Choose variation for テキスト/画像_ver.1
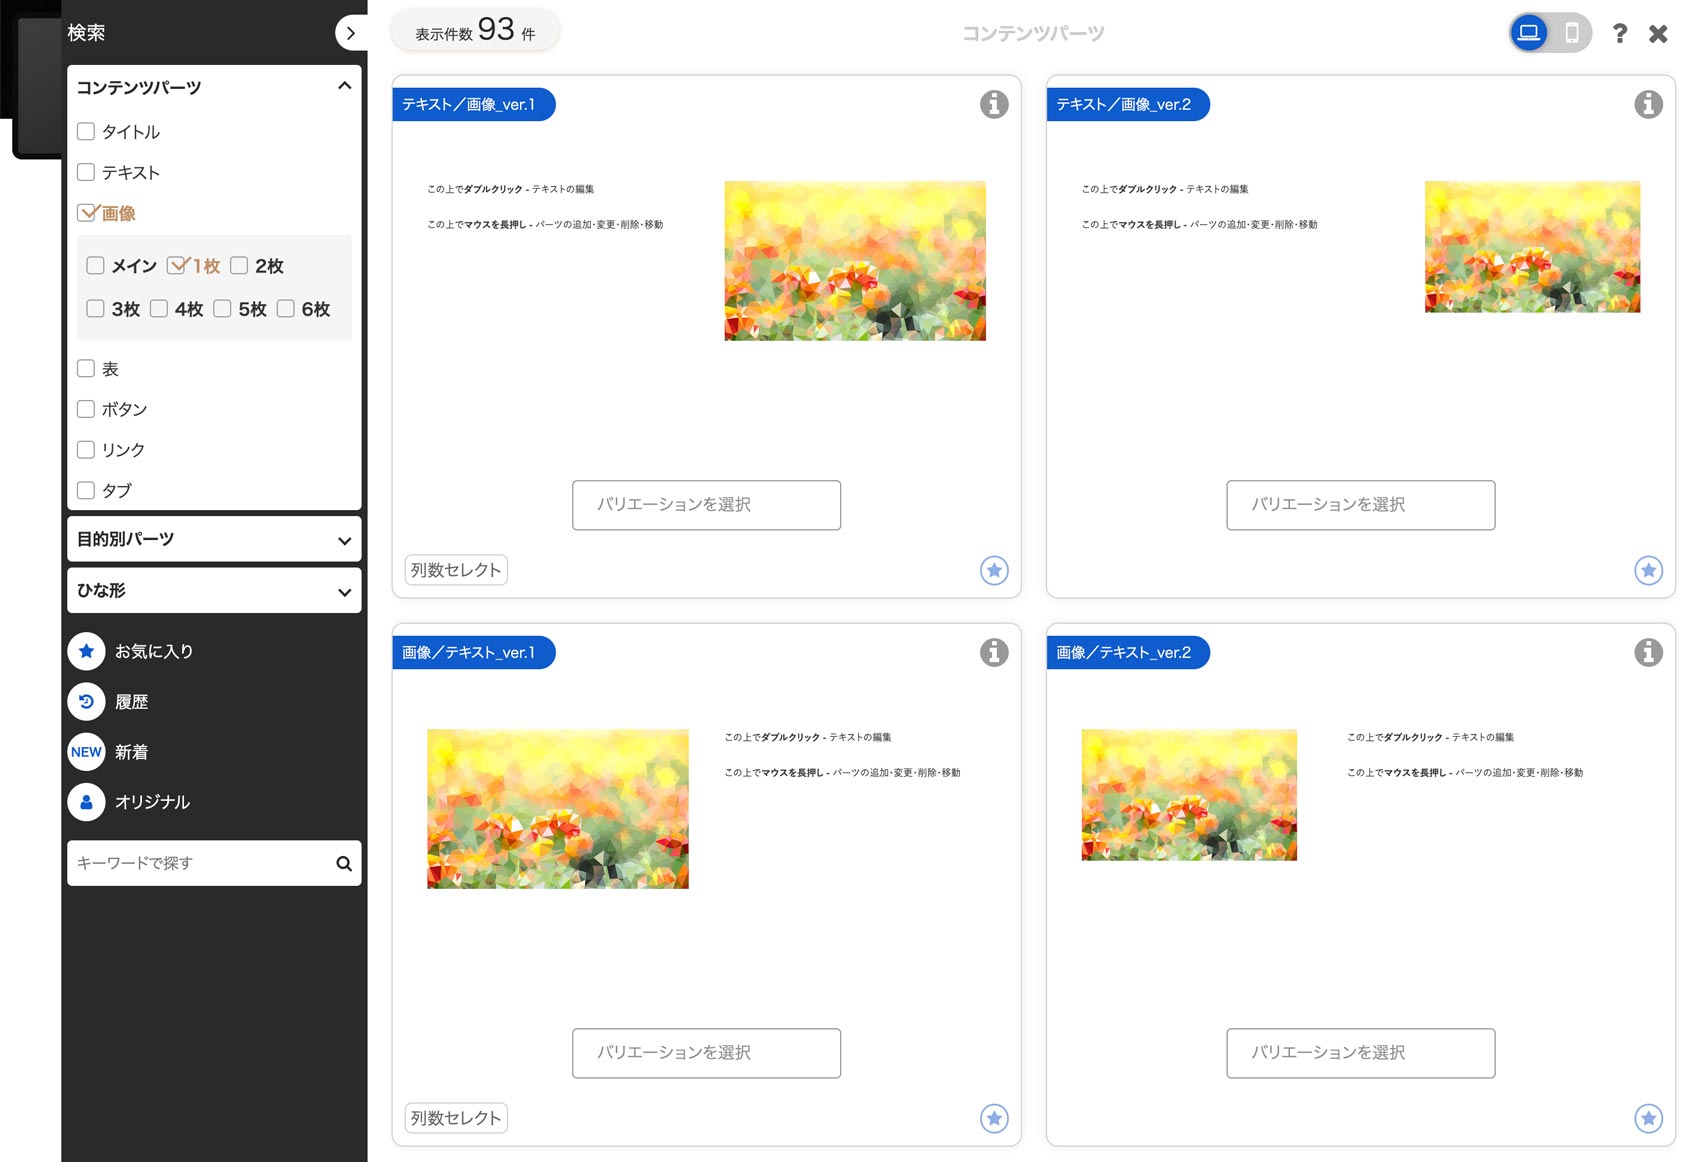 tap(706, 505)
